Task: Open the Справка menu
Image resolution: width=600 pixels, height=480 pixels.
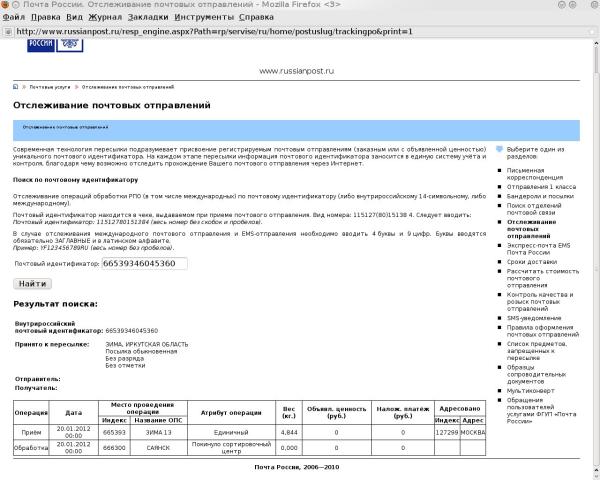Action: (256, 17)
